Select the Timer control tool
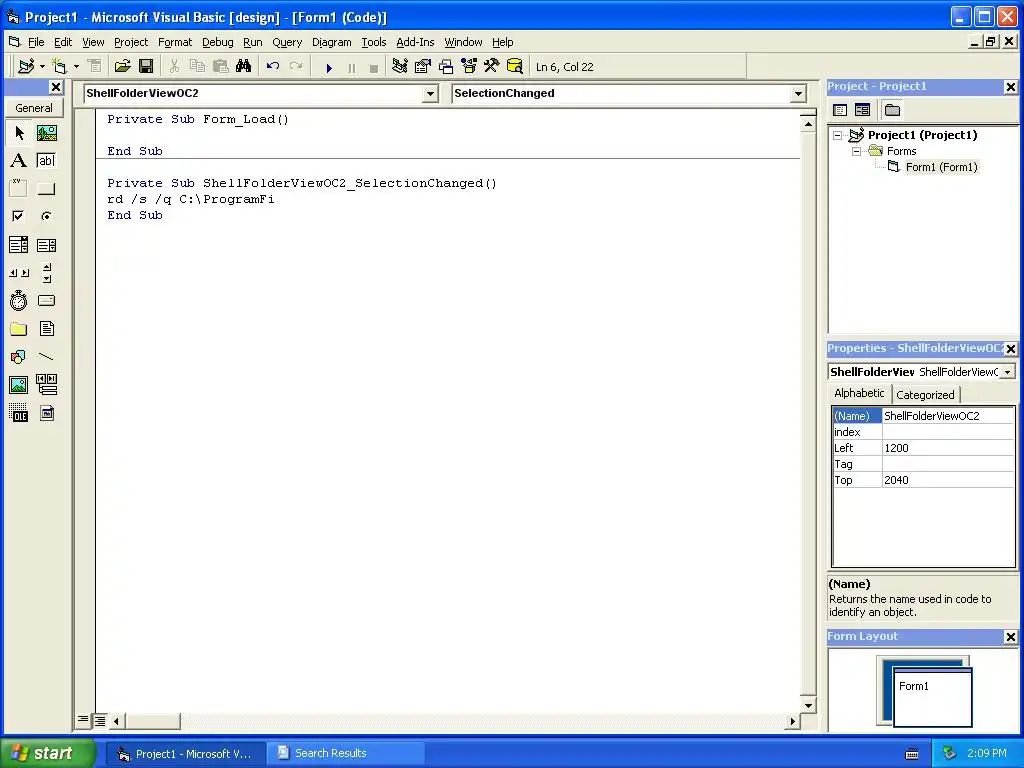 (19, 300)
